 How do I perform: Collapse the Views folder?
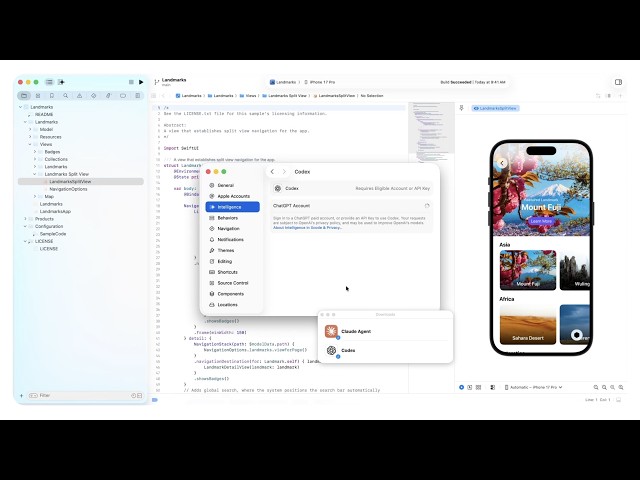30,144
